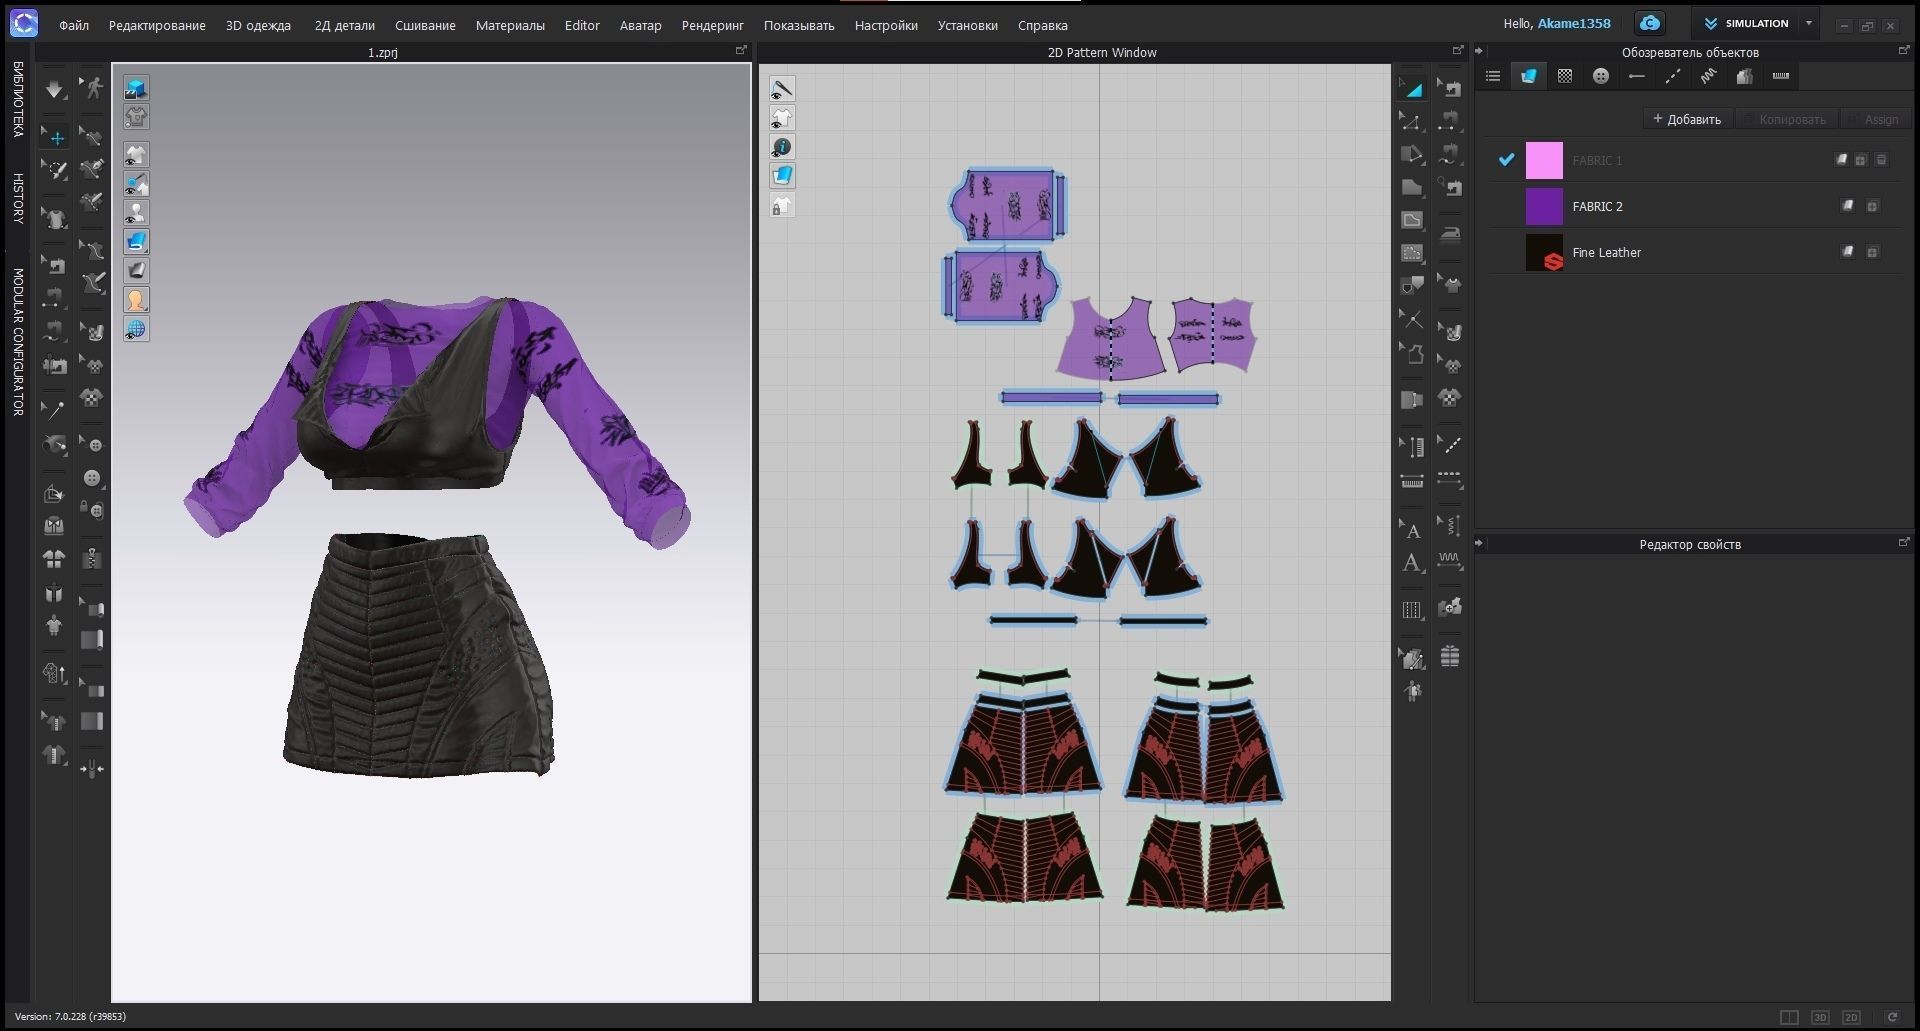Switch to the Fabric list in object browser
Image resolution: width=1920 pixels, height=1031 pixels.
[1529, 76]
